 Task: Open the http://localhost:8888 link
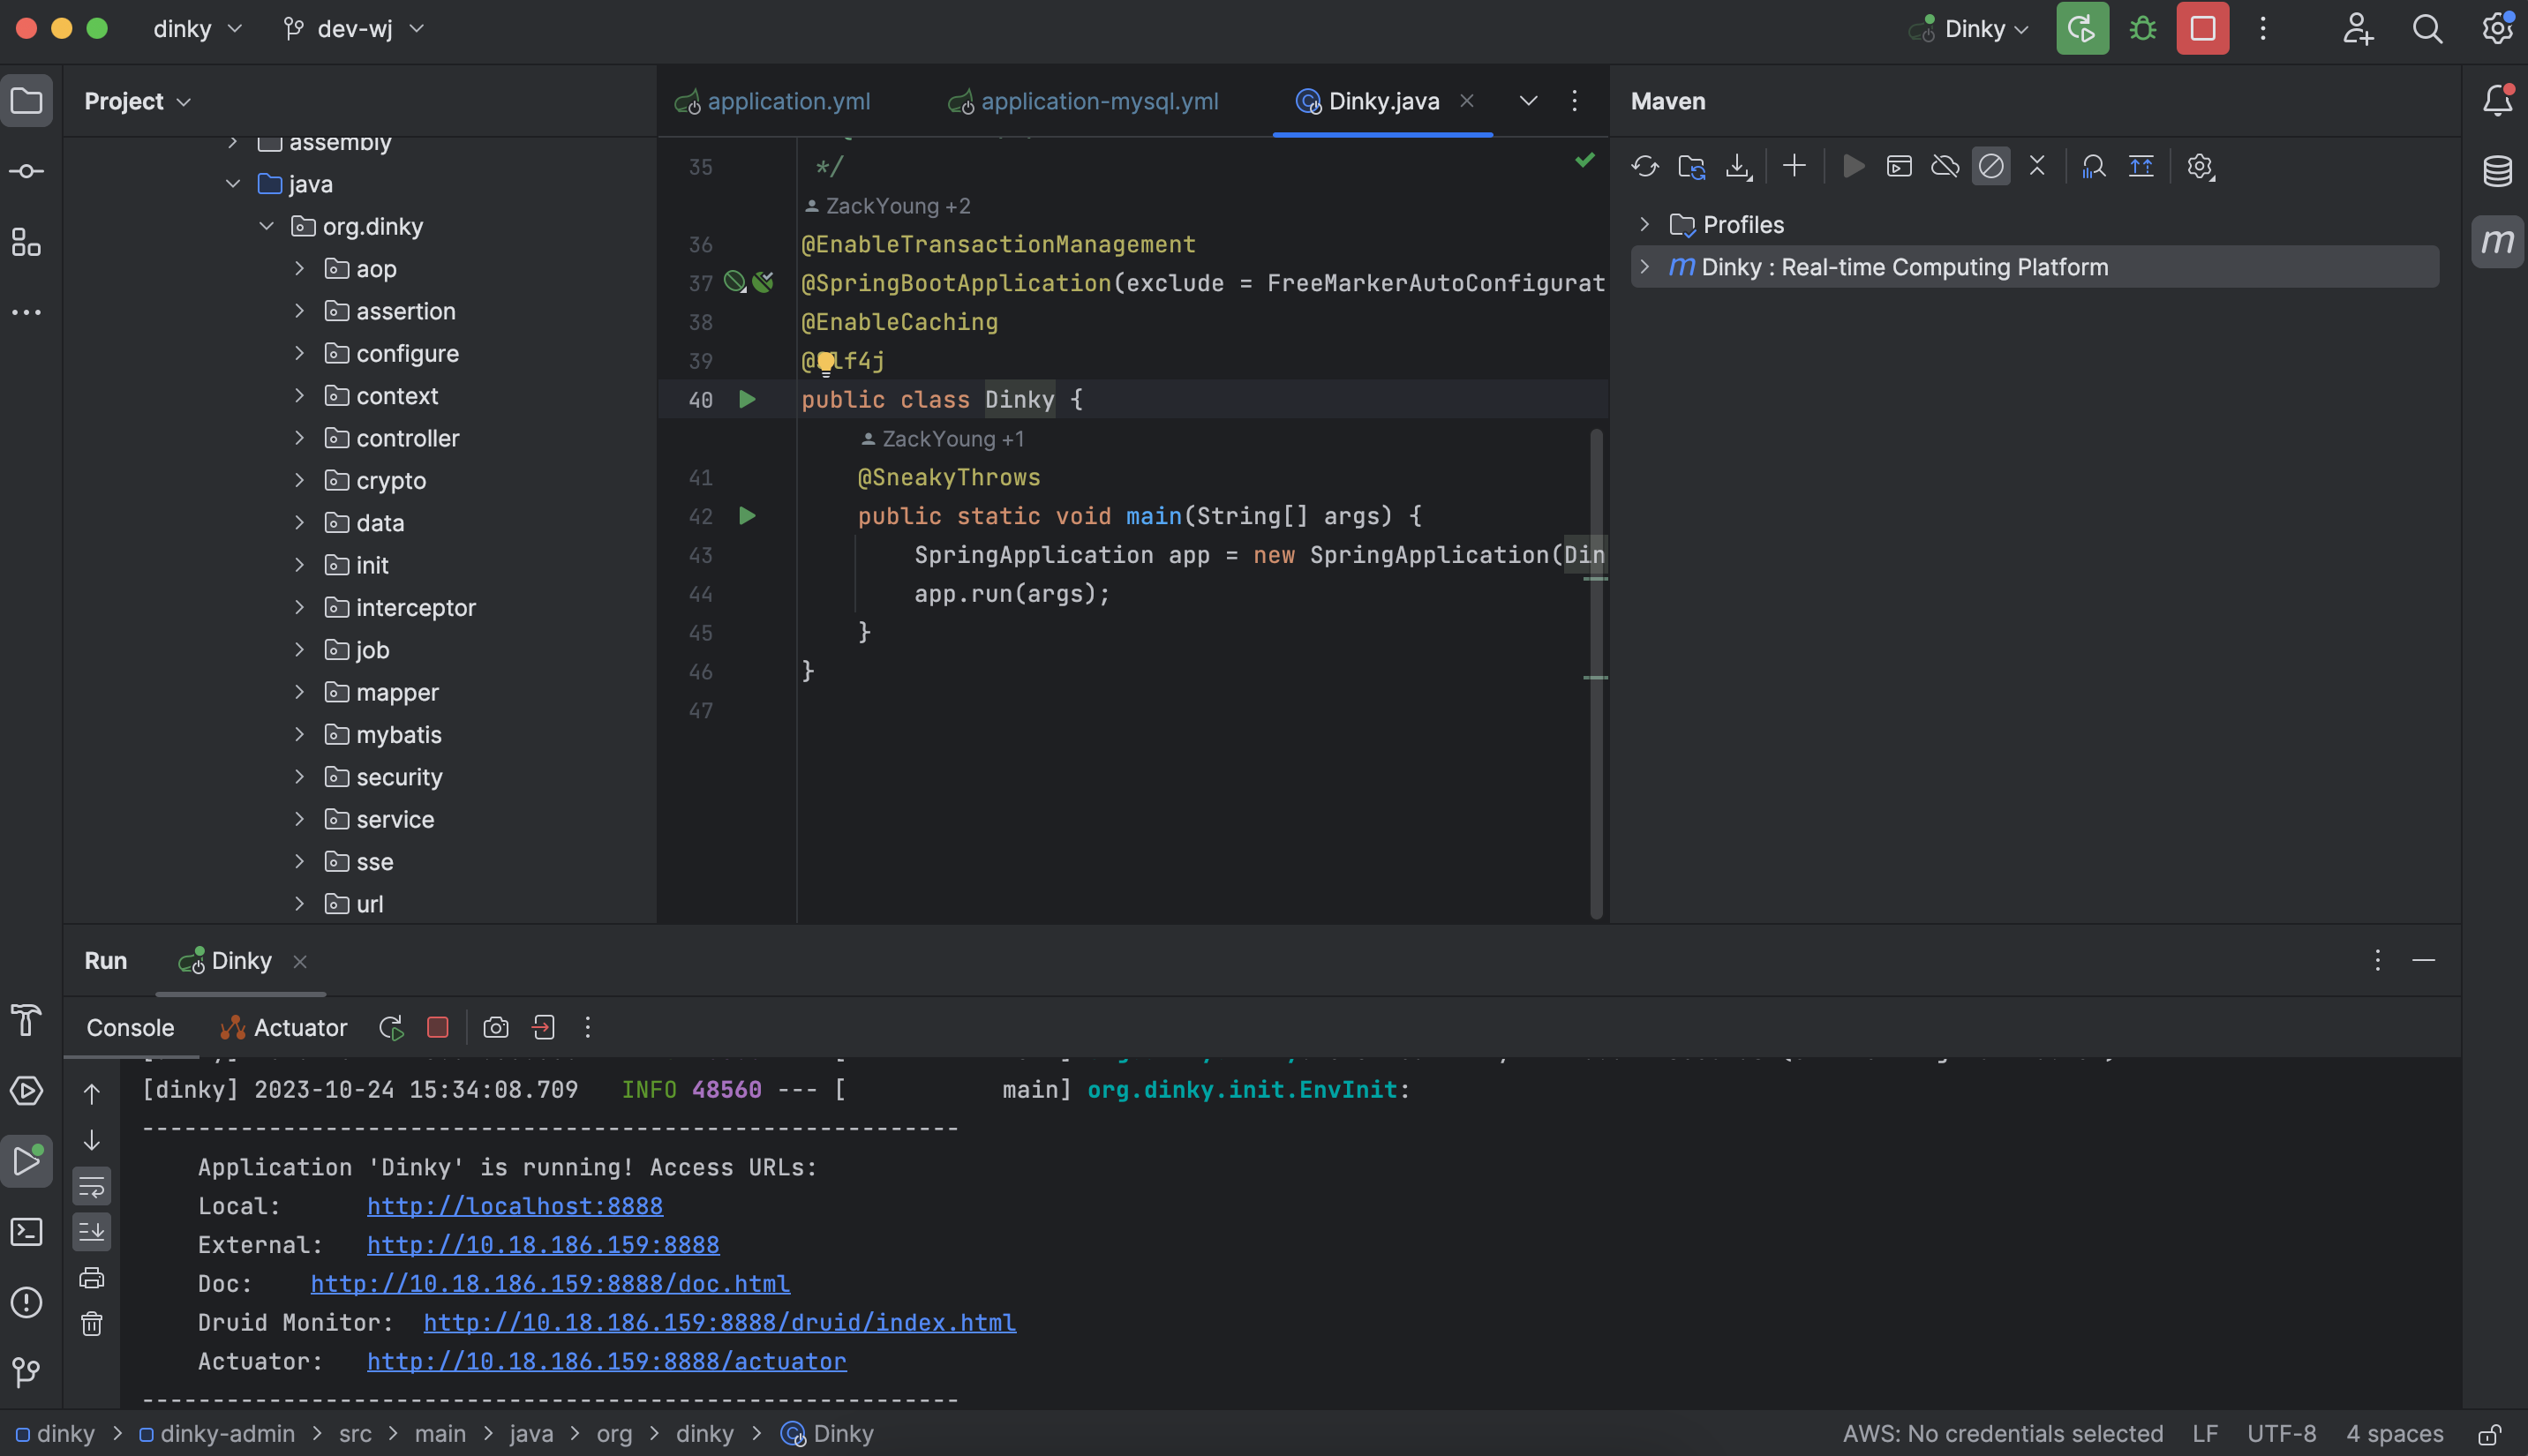point(514,1206)
